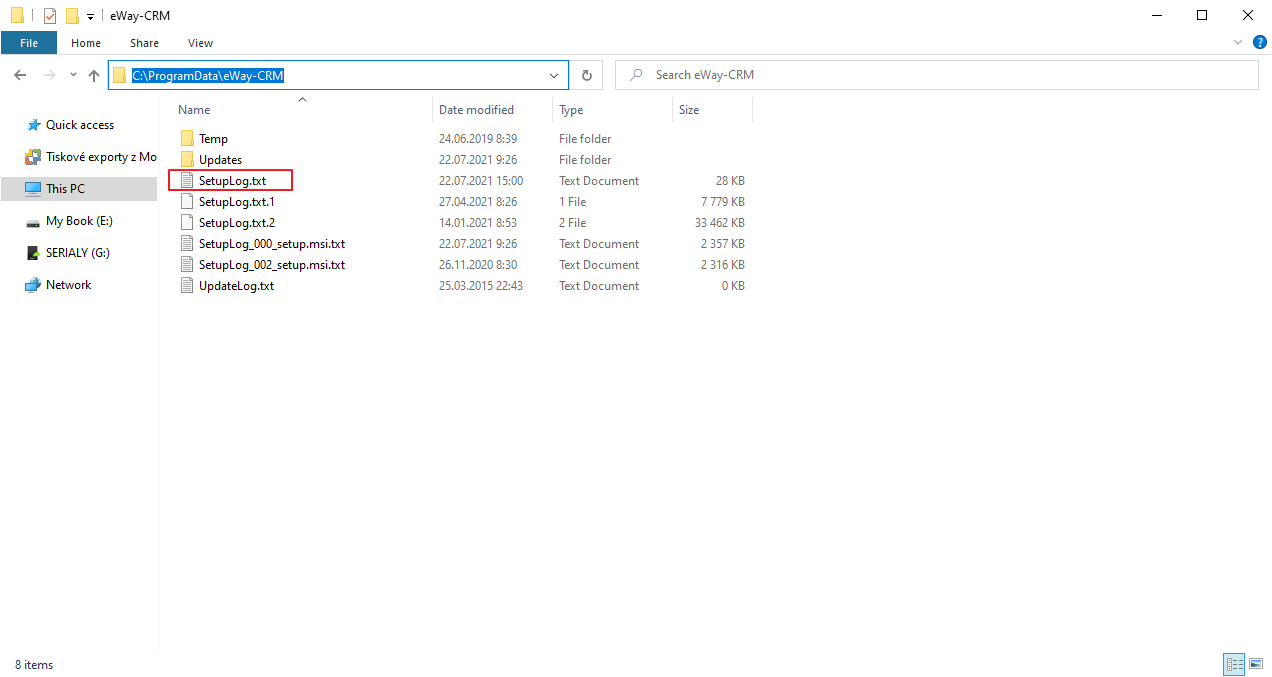Sort by the Type column header
Screen dimensions: 1272x677
coord(571,110)
